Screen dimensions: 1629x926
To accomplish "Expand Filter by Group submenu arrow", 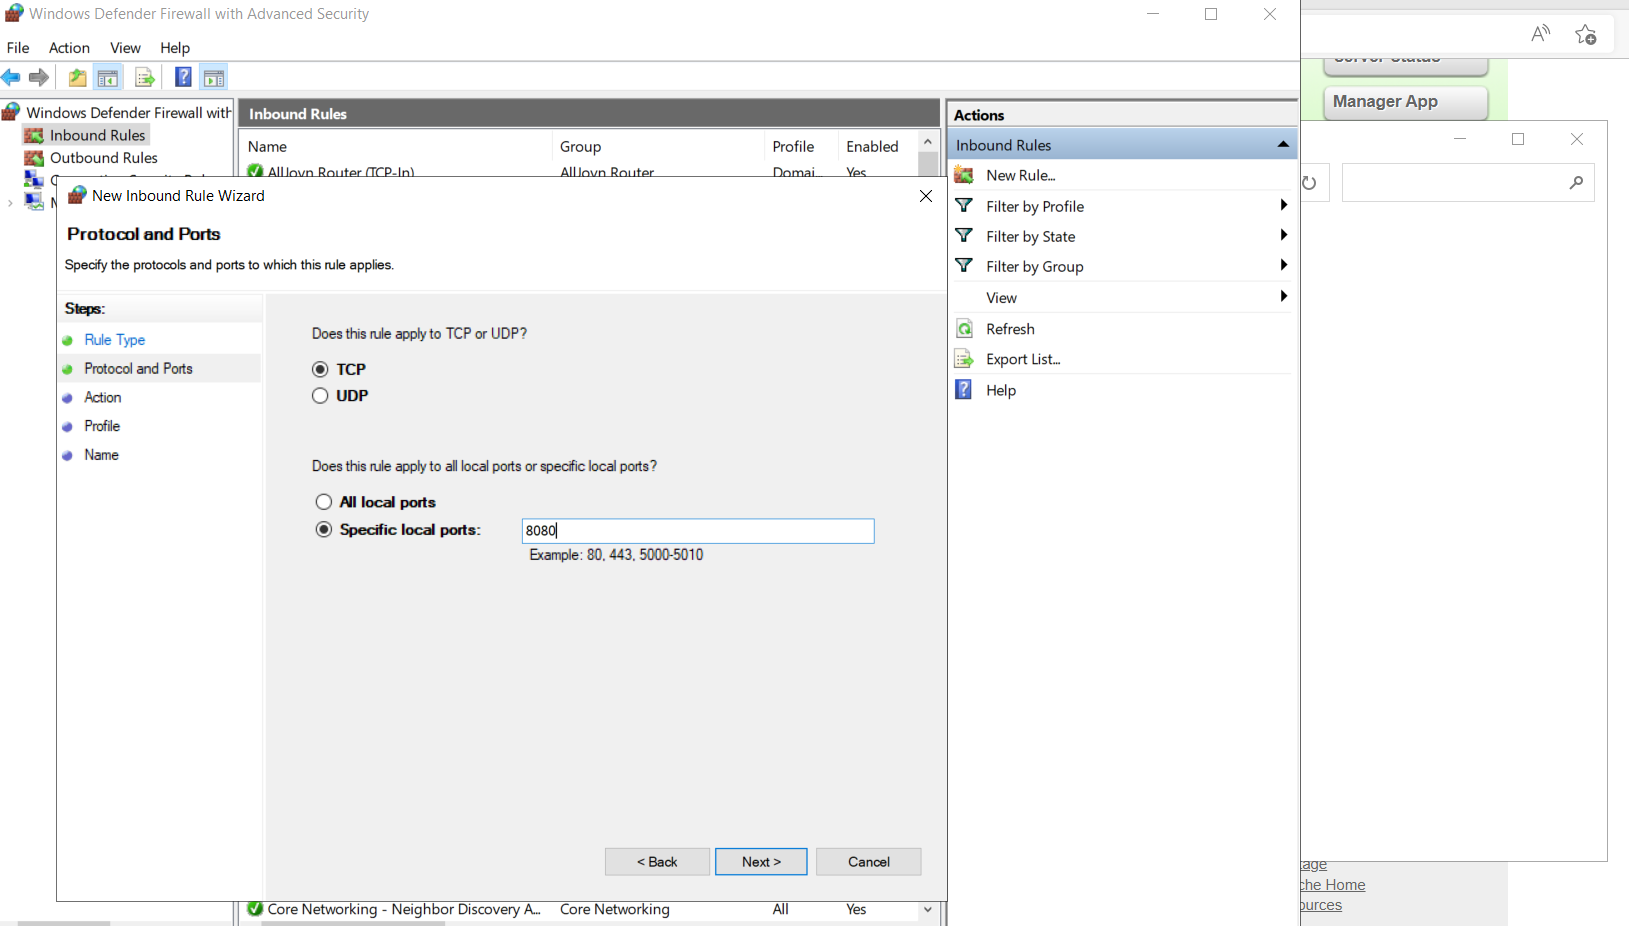I will pos(1283,265).
